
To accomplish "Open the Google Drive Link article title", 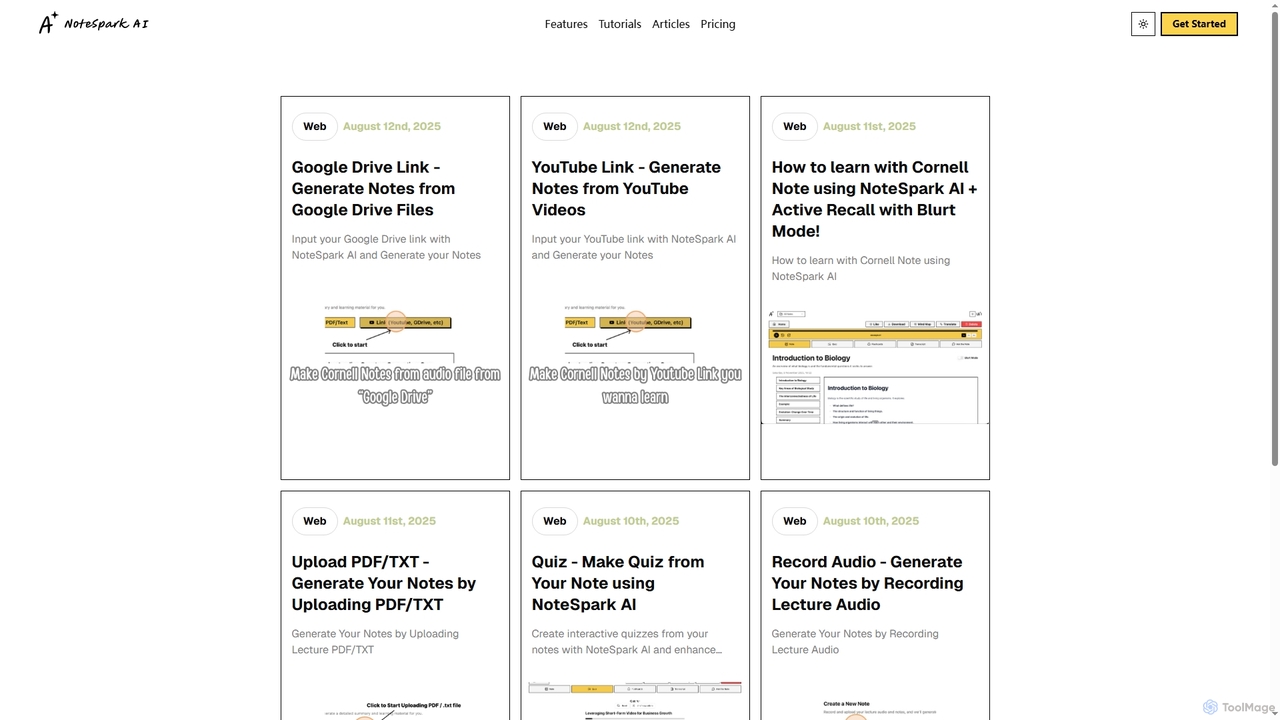I will [x=373, y=188].
